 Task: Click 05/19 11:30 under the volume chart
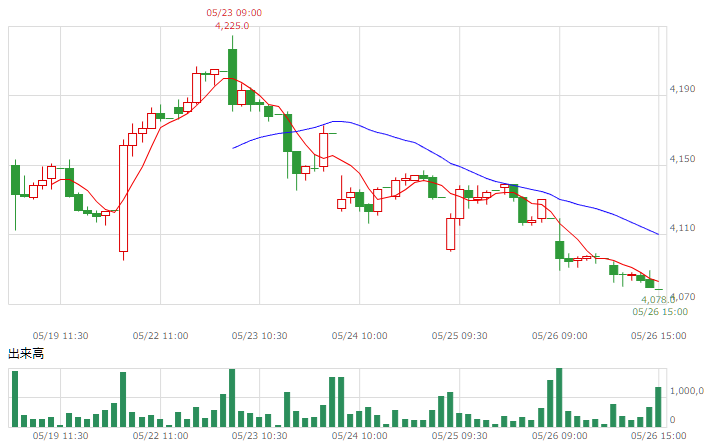60,436
